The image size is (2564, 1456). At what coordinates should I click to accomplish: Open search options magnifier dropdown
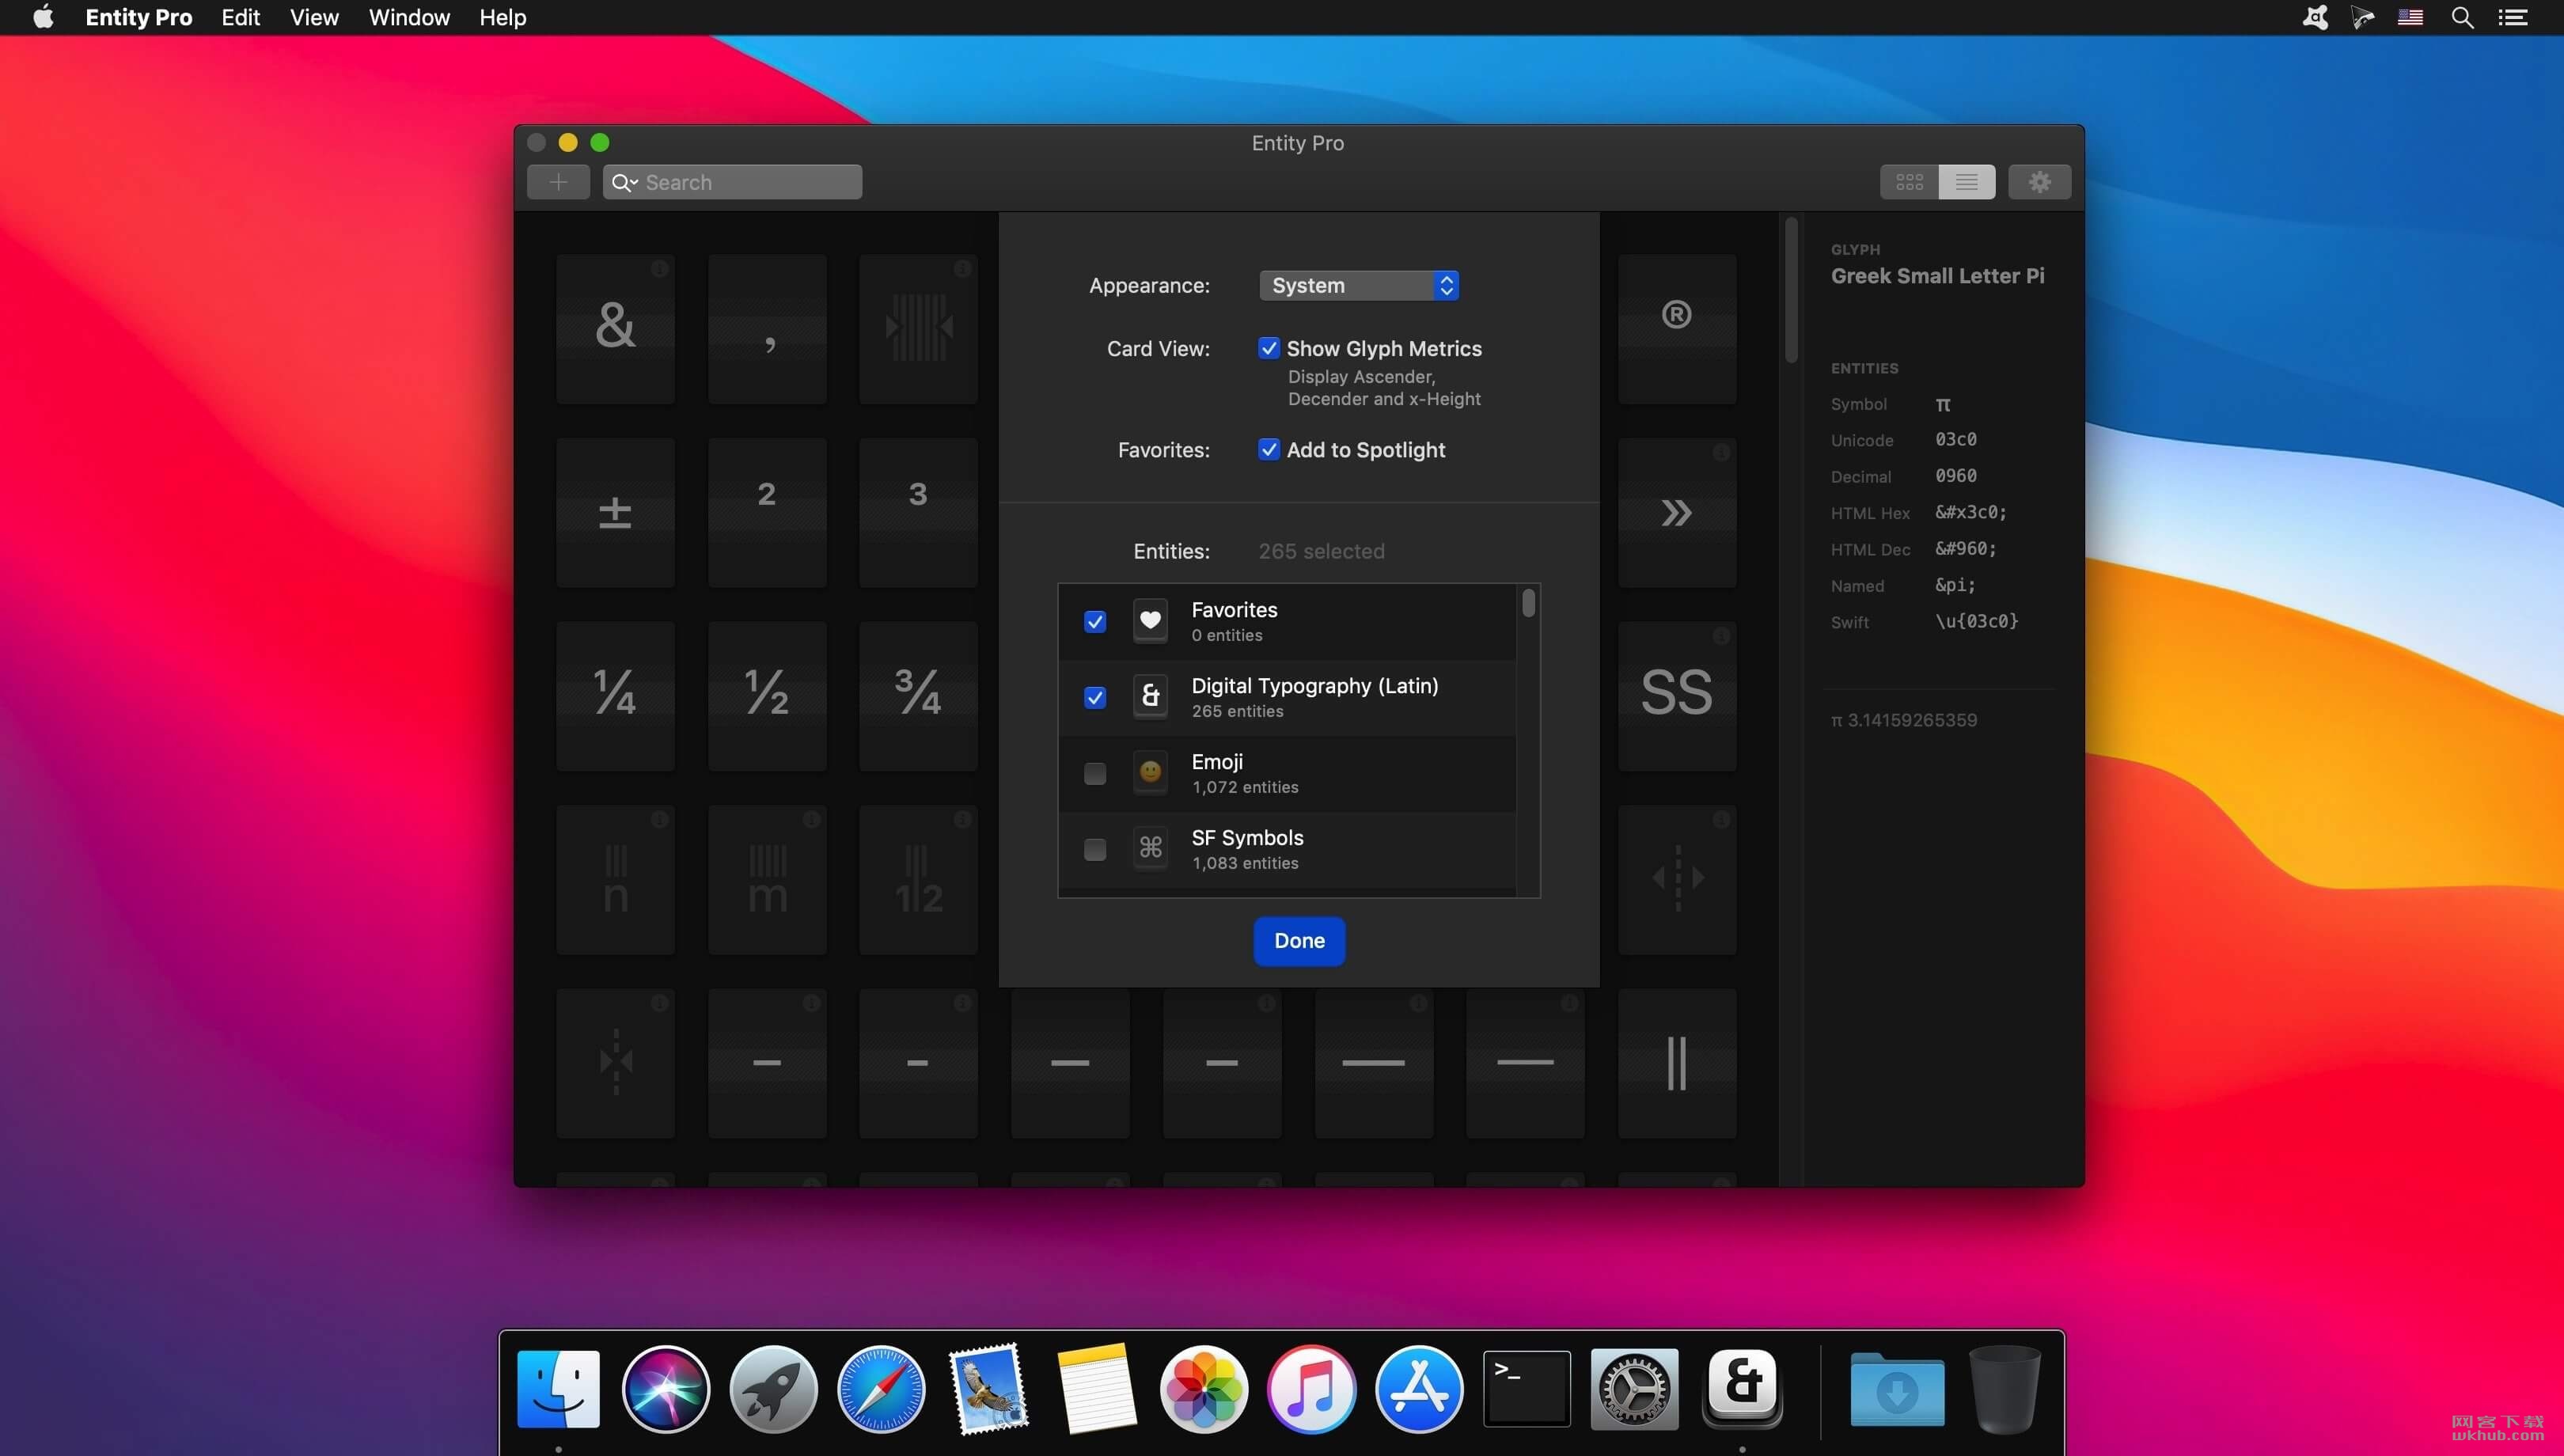point(624,182)
